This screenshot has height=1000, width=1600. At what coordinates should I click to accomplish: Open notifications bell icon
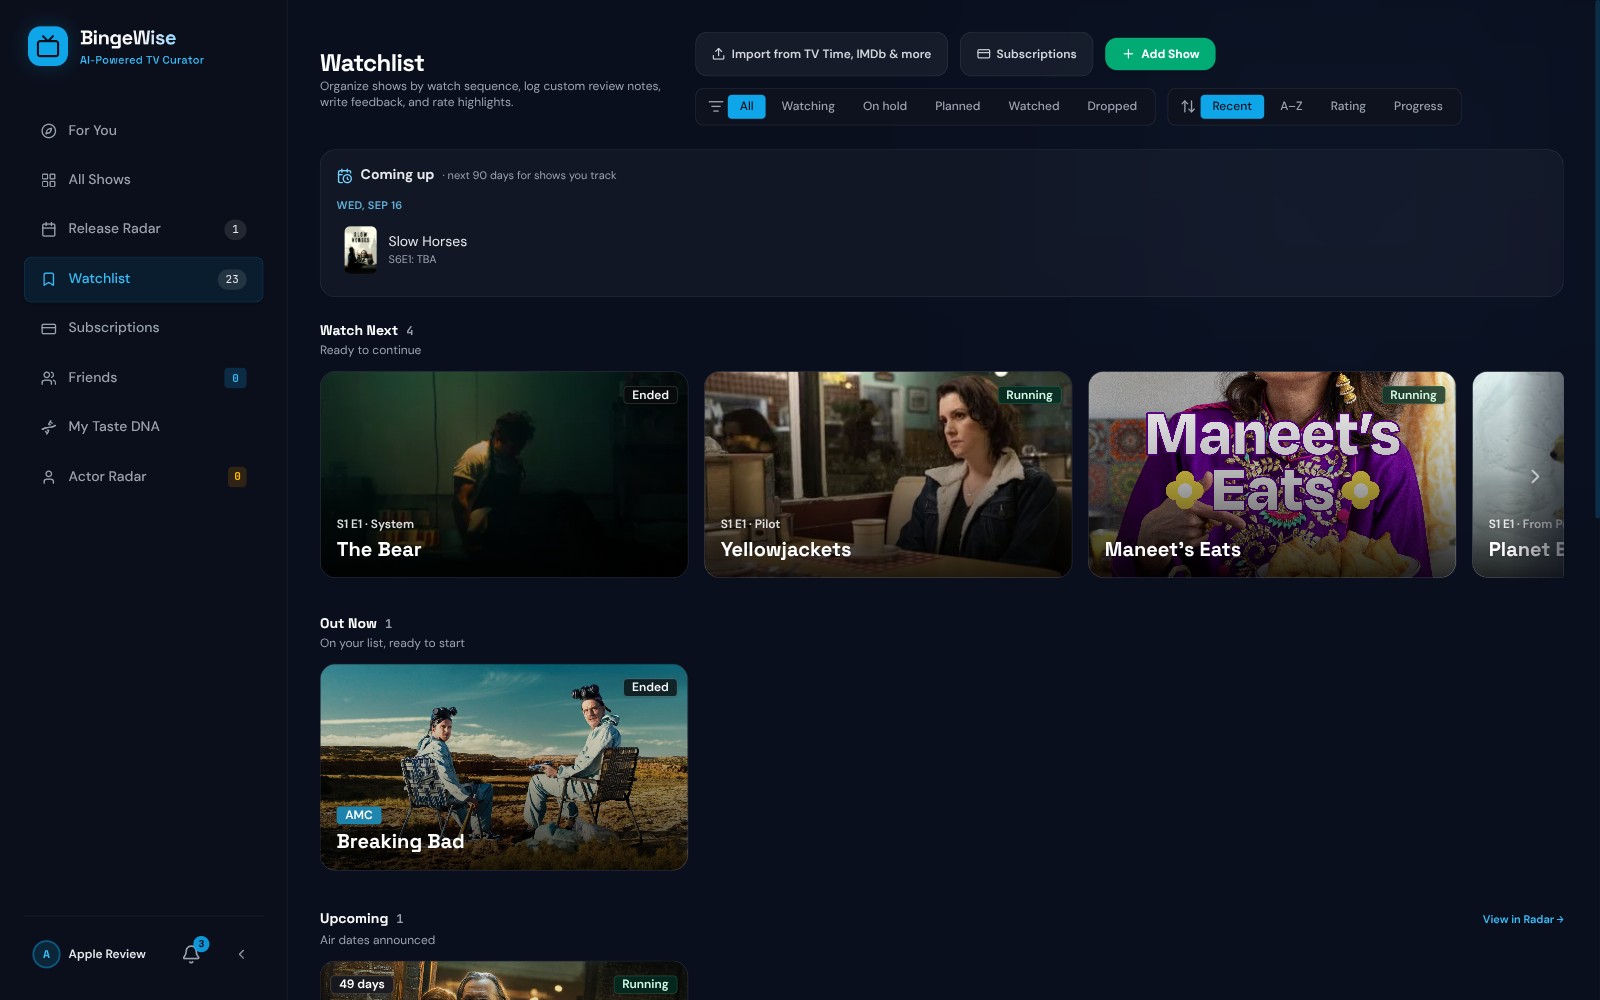click(x=191, y=954)
